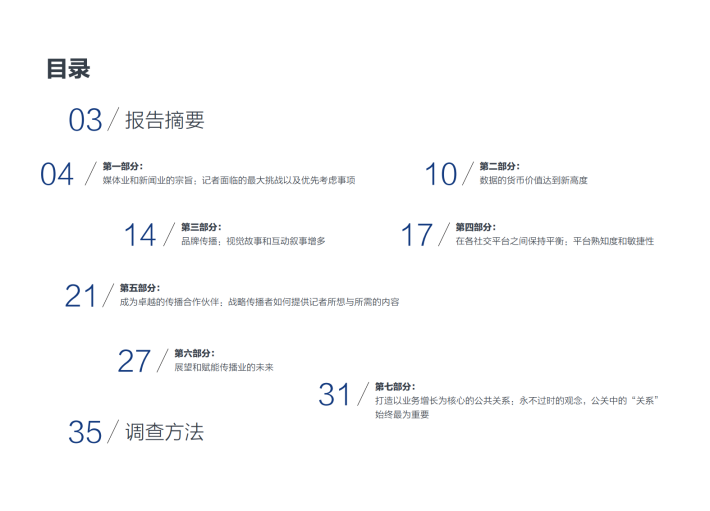The image size is (710, 511).
Task: Click the 始终最为重要 line
Action: (x=402, y=414)
